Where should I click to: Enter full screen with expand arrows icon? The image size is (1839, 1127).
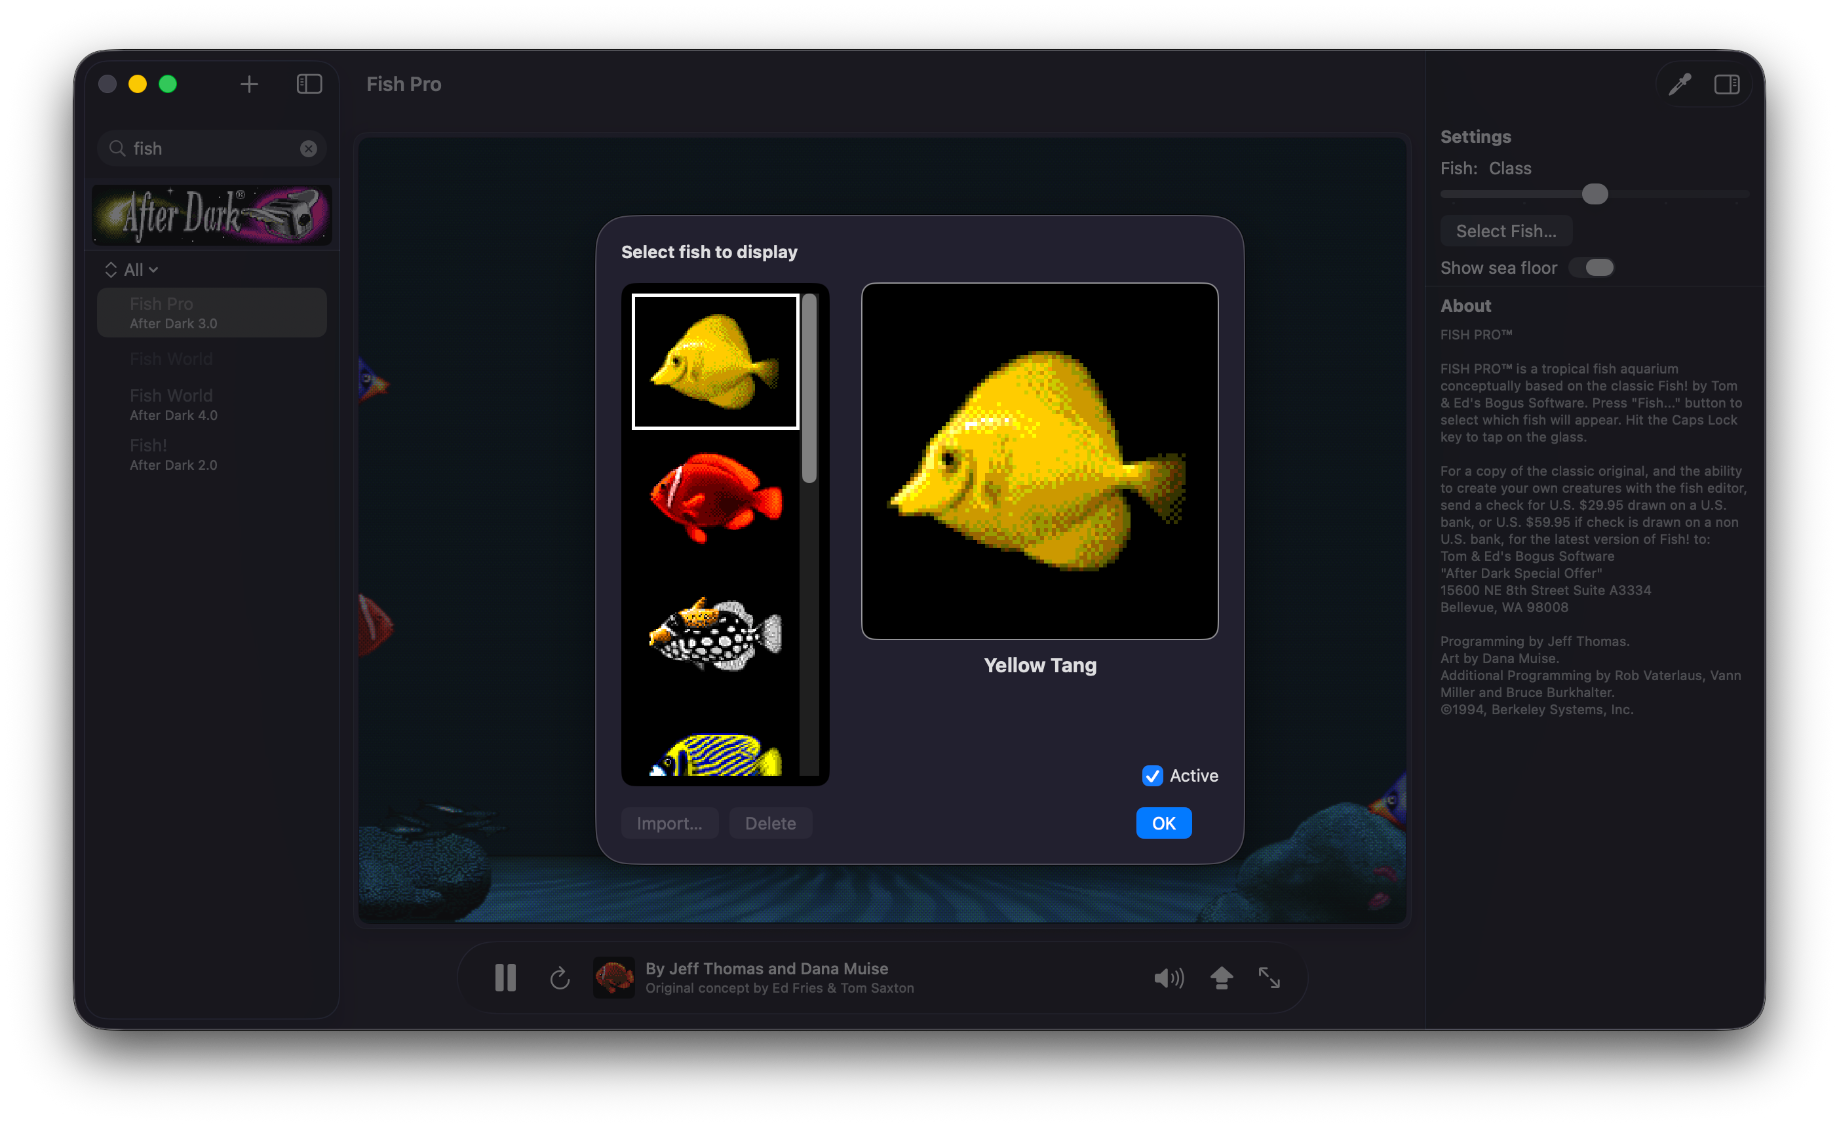[1269, 977]
